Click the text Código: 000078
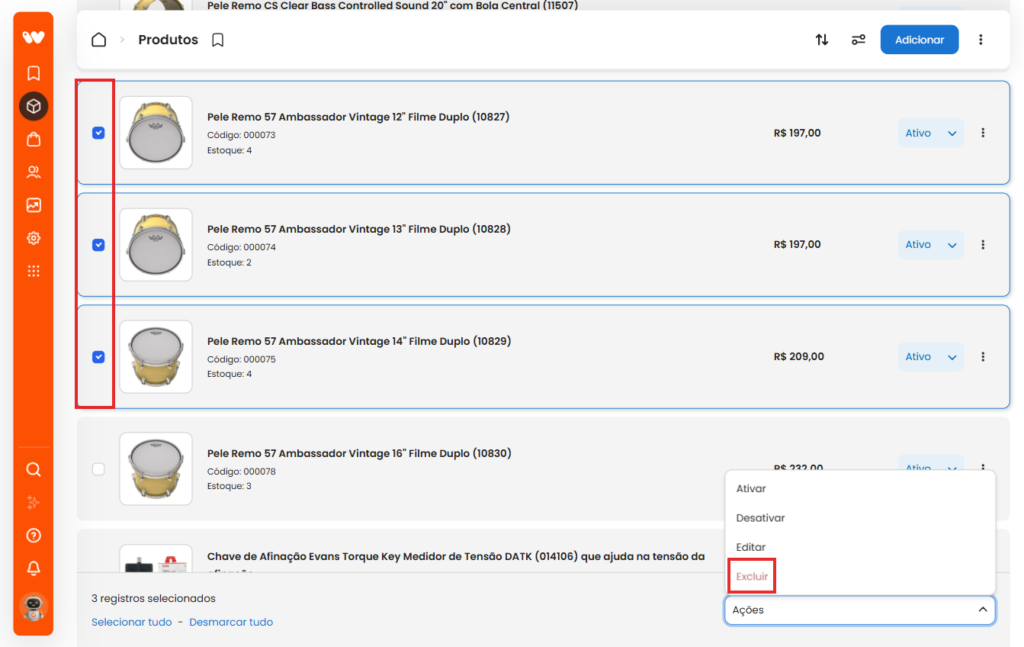 pyautogui.click(x=241, y=471)
